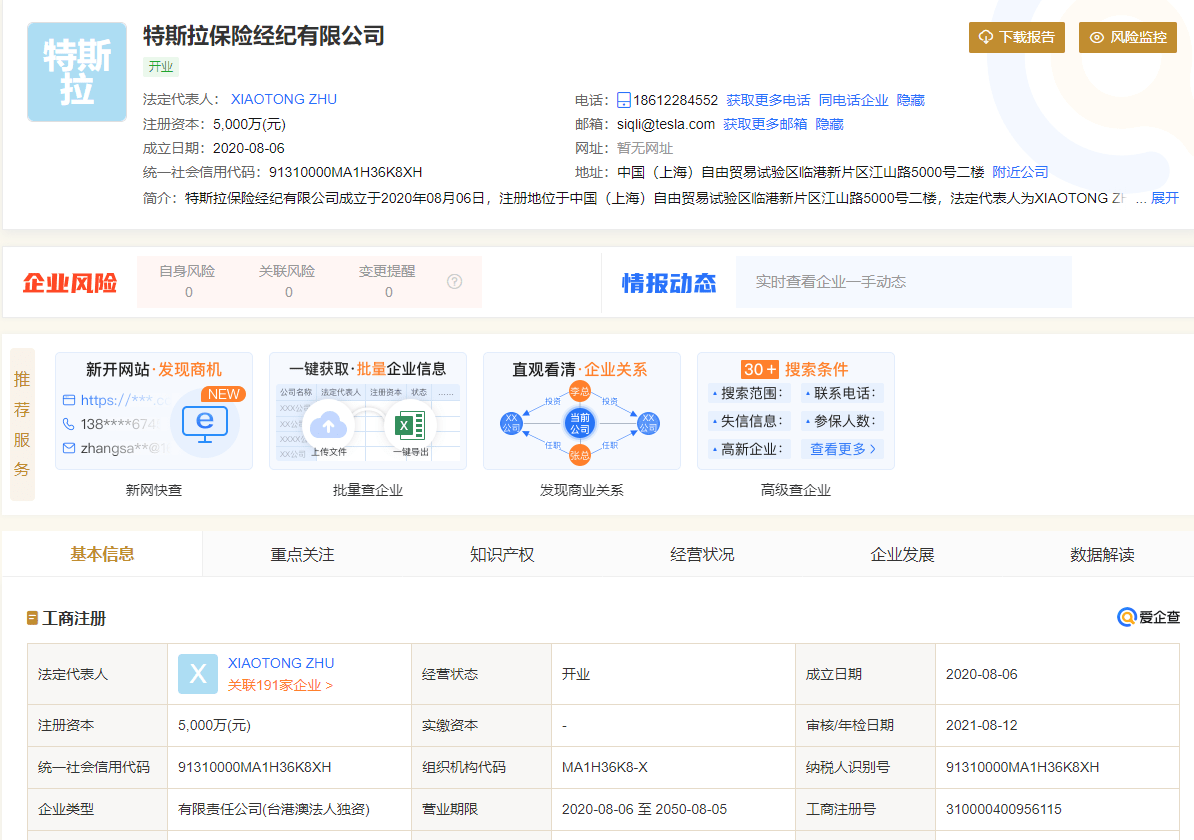Click the question mark help icon in 企业风险
Viewport: 1194px width, 840px height.
[x=455, y=282]
